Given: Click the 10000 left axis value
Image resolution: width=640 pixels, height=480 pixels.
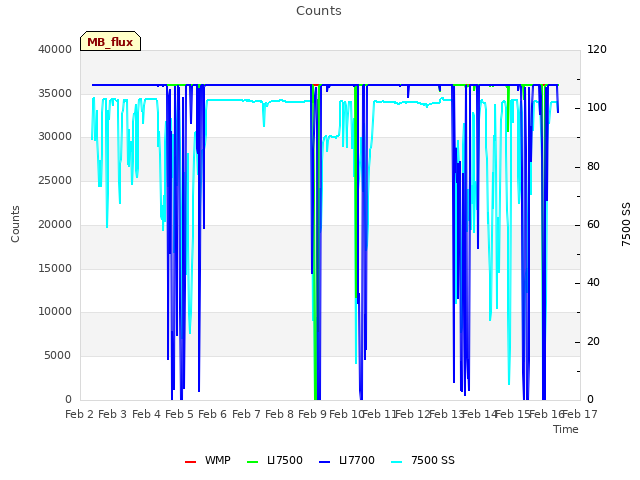Looking at the screenshot, I should [x=55, y=312].
